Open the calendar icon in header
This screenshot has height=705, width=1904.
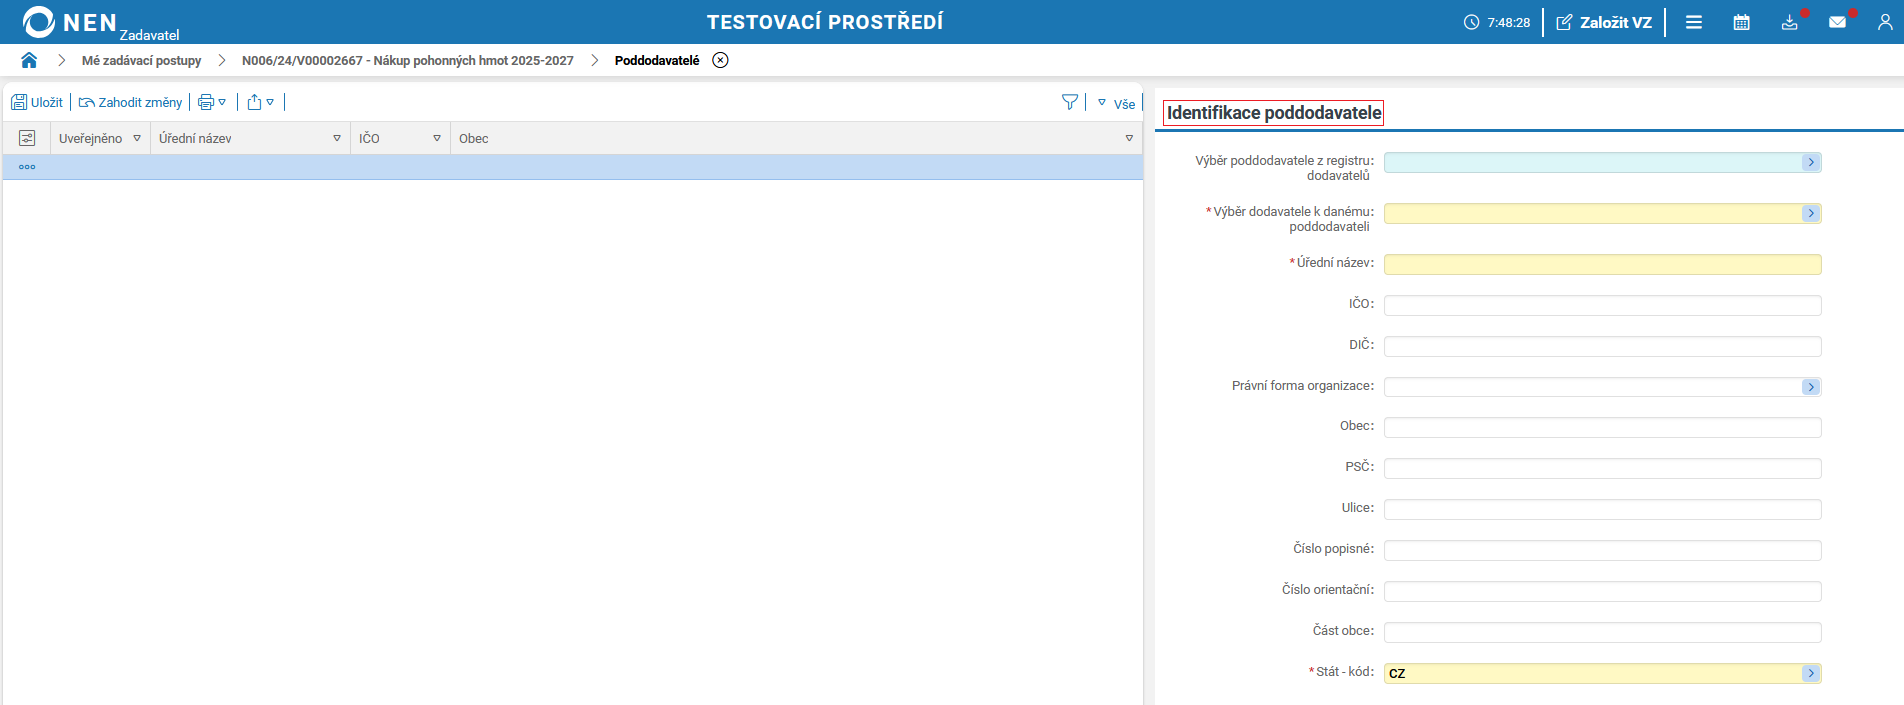(1741, 22)
